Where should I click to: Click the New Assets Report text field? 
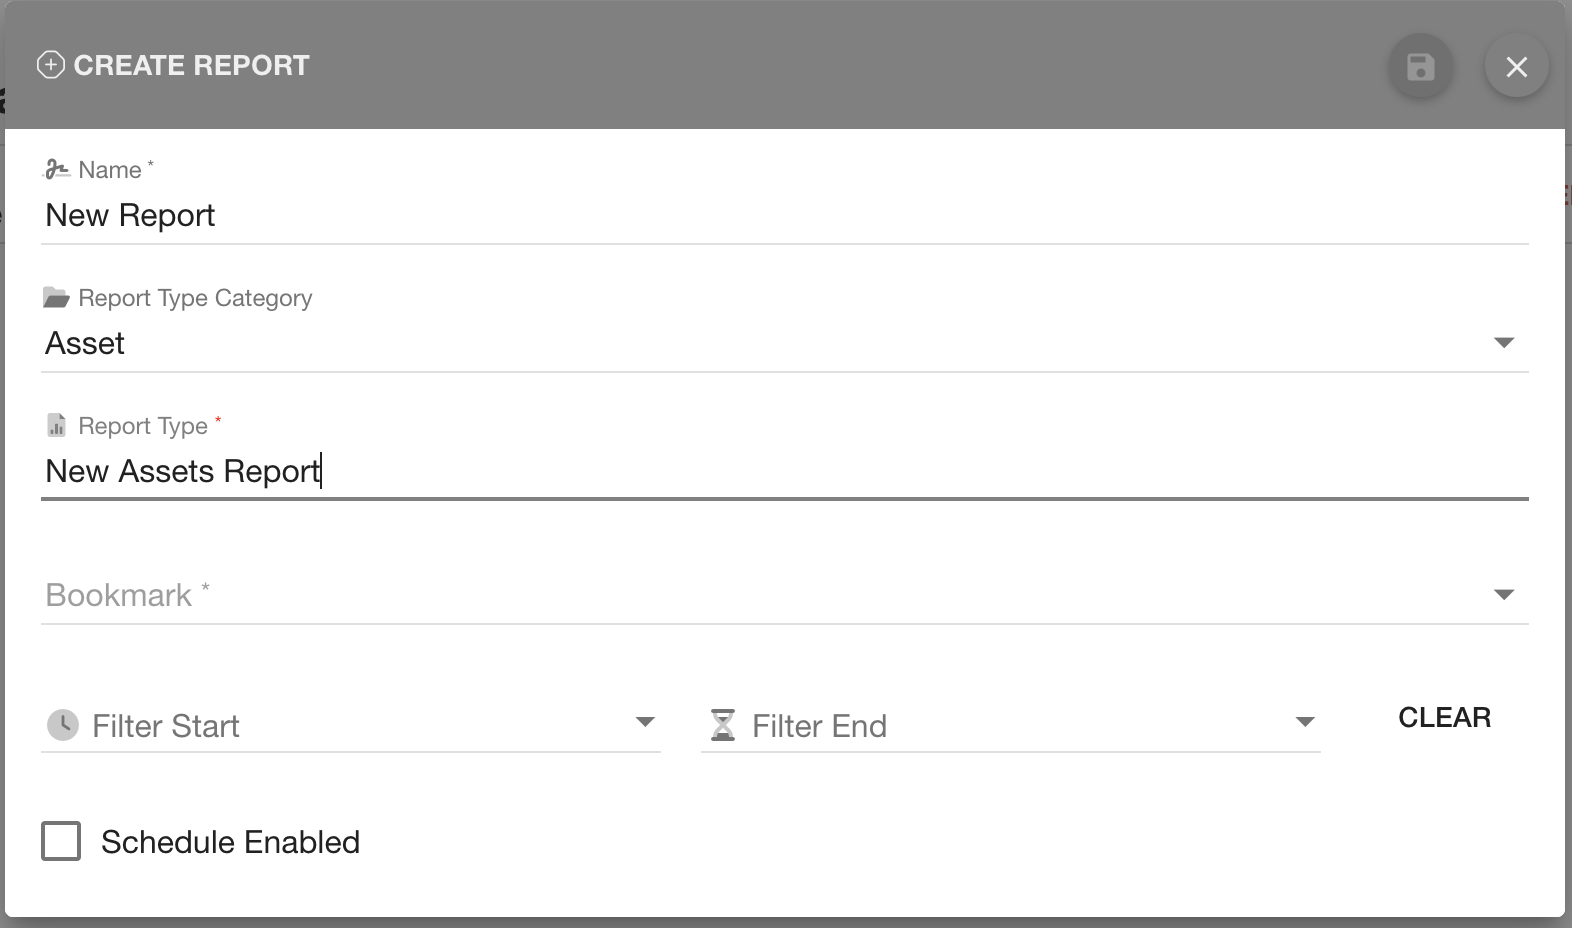(x=400, y=470)
